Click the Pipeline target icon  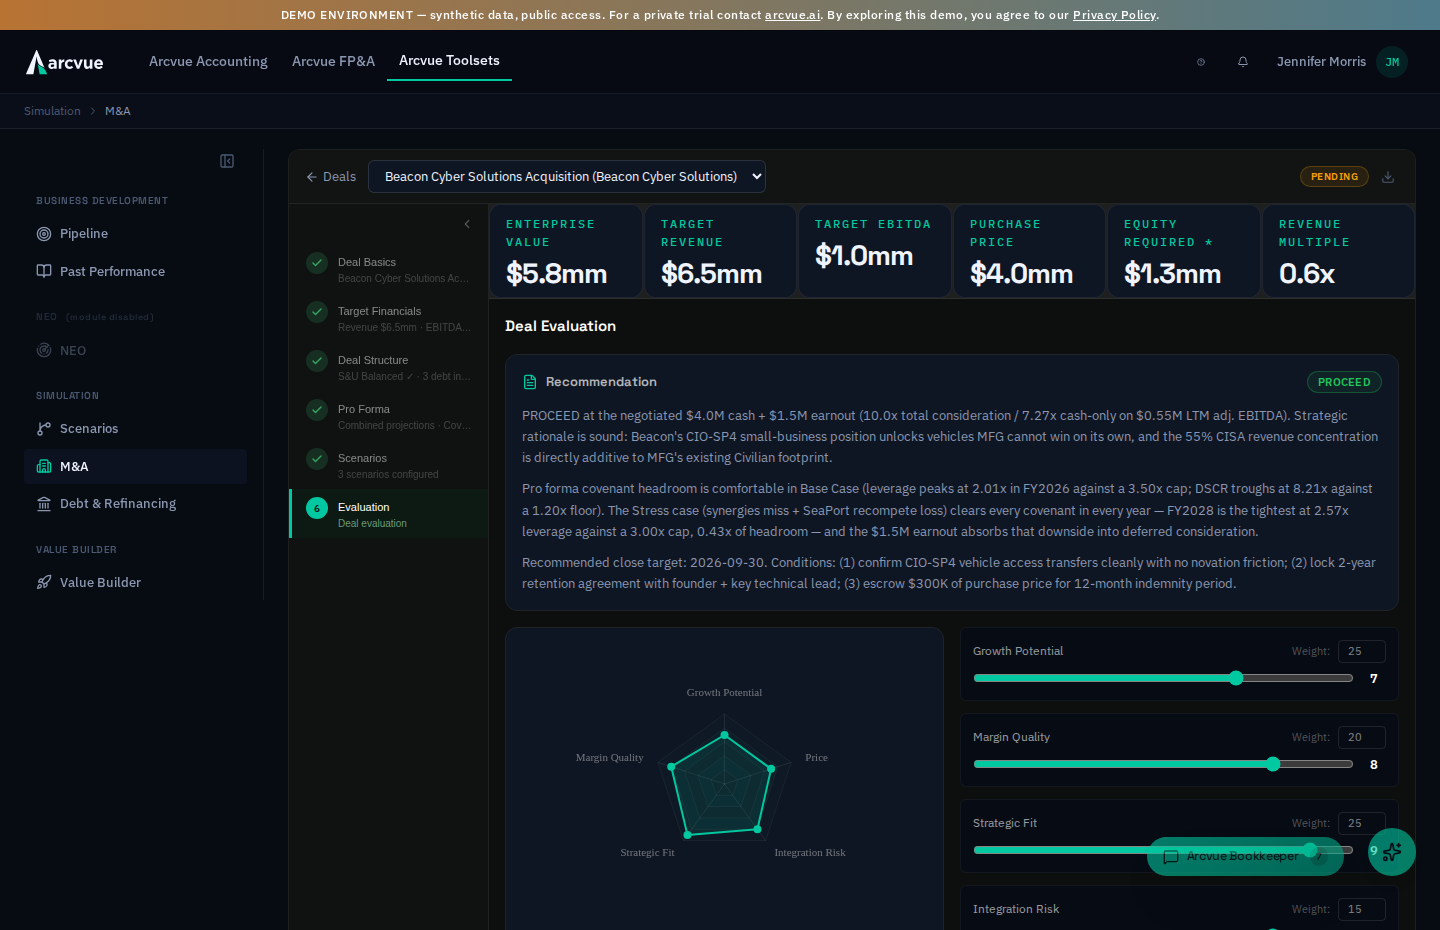pyautogui.click(x=44, y=234)
